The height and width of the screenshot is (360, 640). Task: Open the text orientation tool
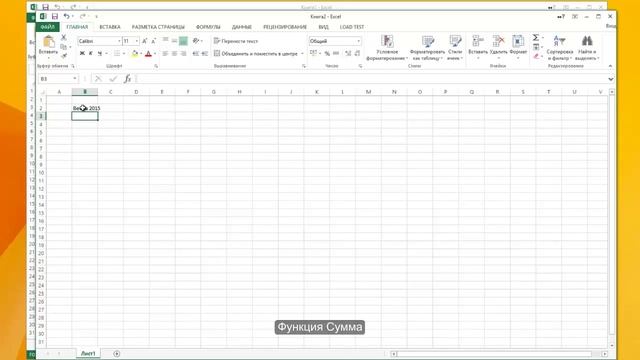coord(196,41)
